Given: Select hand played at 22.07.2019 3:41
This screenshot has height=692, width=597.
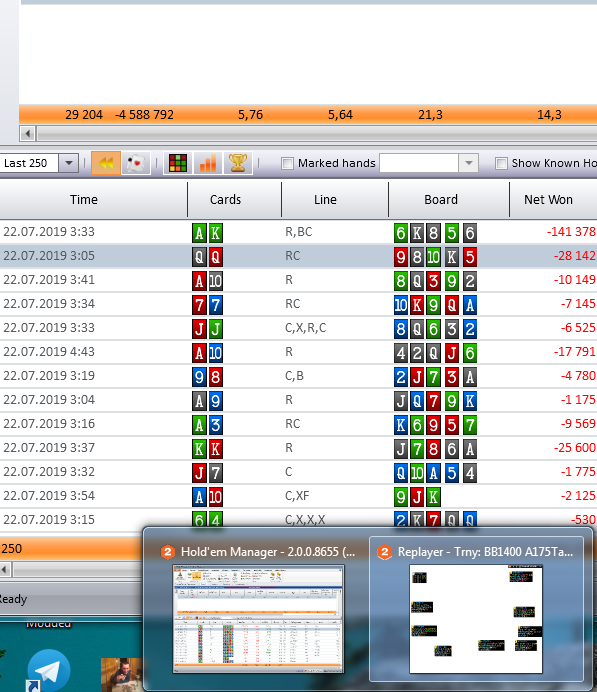Looking at the screenshot, I should pos(298,280).
